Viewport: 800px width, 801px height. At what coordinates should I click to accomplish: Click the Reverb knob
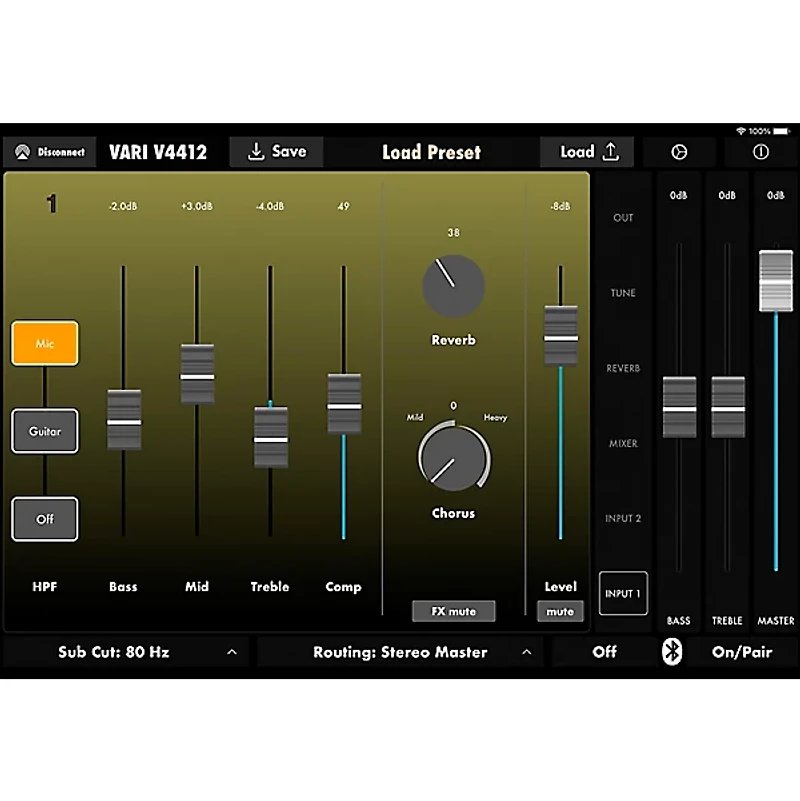click(453, 285)
